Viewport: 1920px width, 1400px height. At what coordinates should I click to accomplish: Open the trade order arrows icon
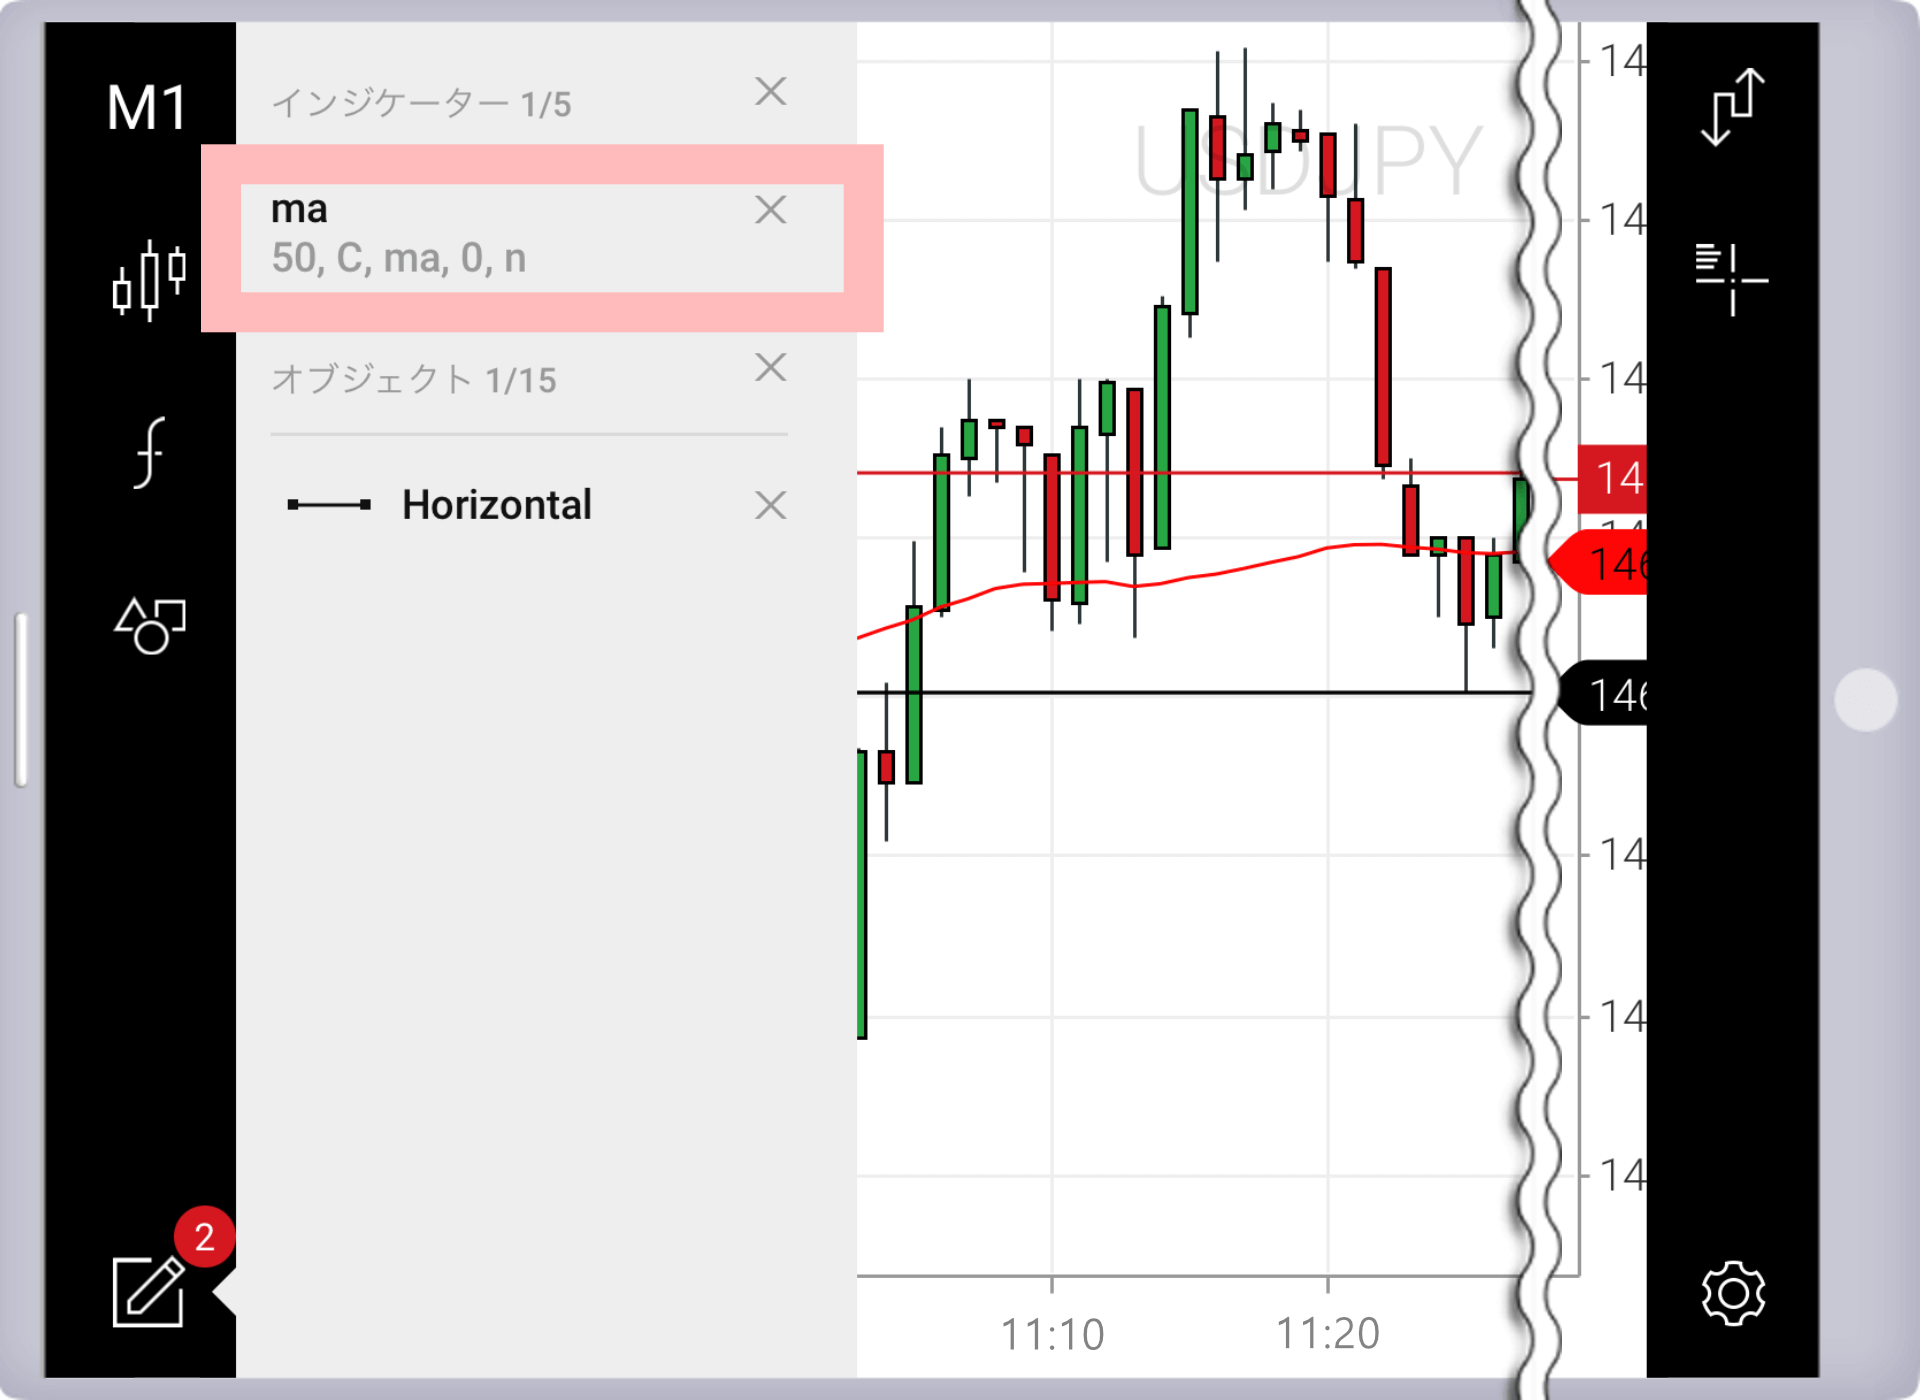point(1733,107)
